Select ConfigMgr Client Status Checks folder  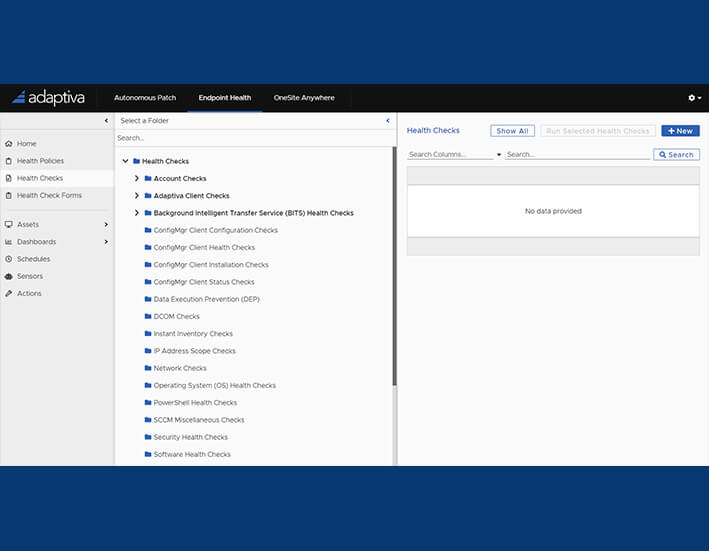[x=204, y=282]
